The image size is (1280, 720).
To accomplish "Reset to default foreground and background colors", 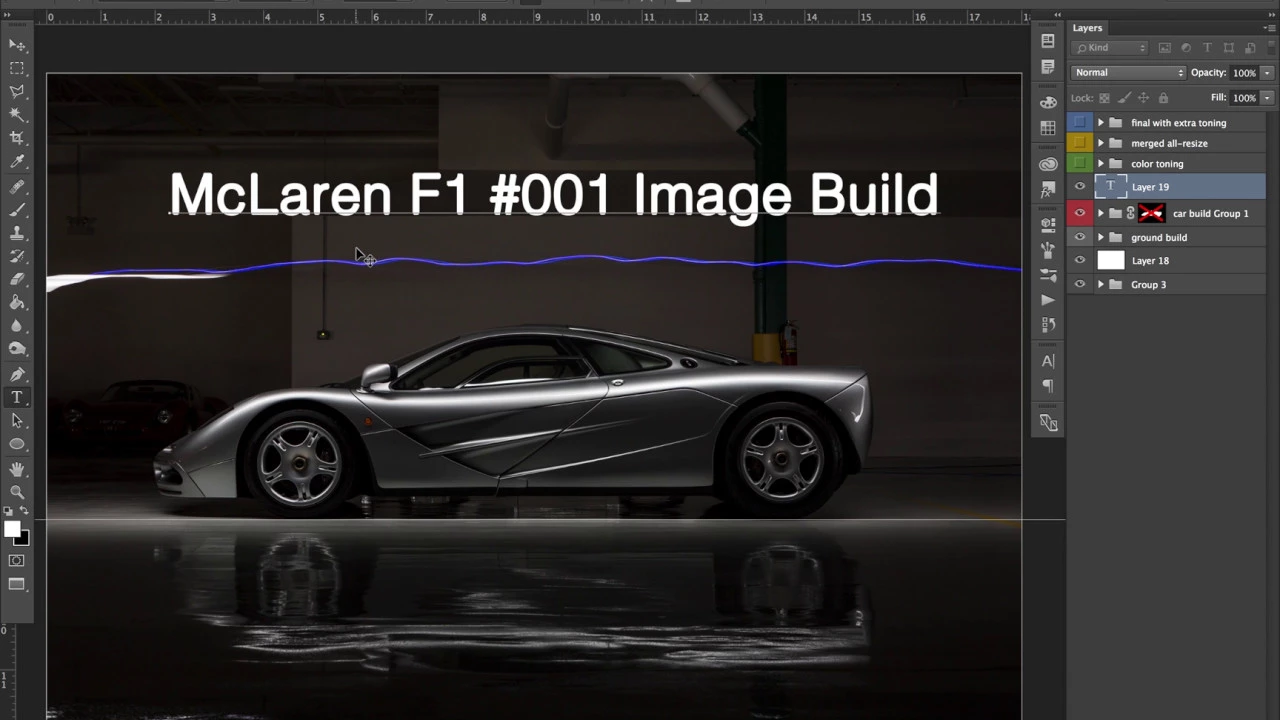I will tap(8, 512).
